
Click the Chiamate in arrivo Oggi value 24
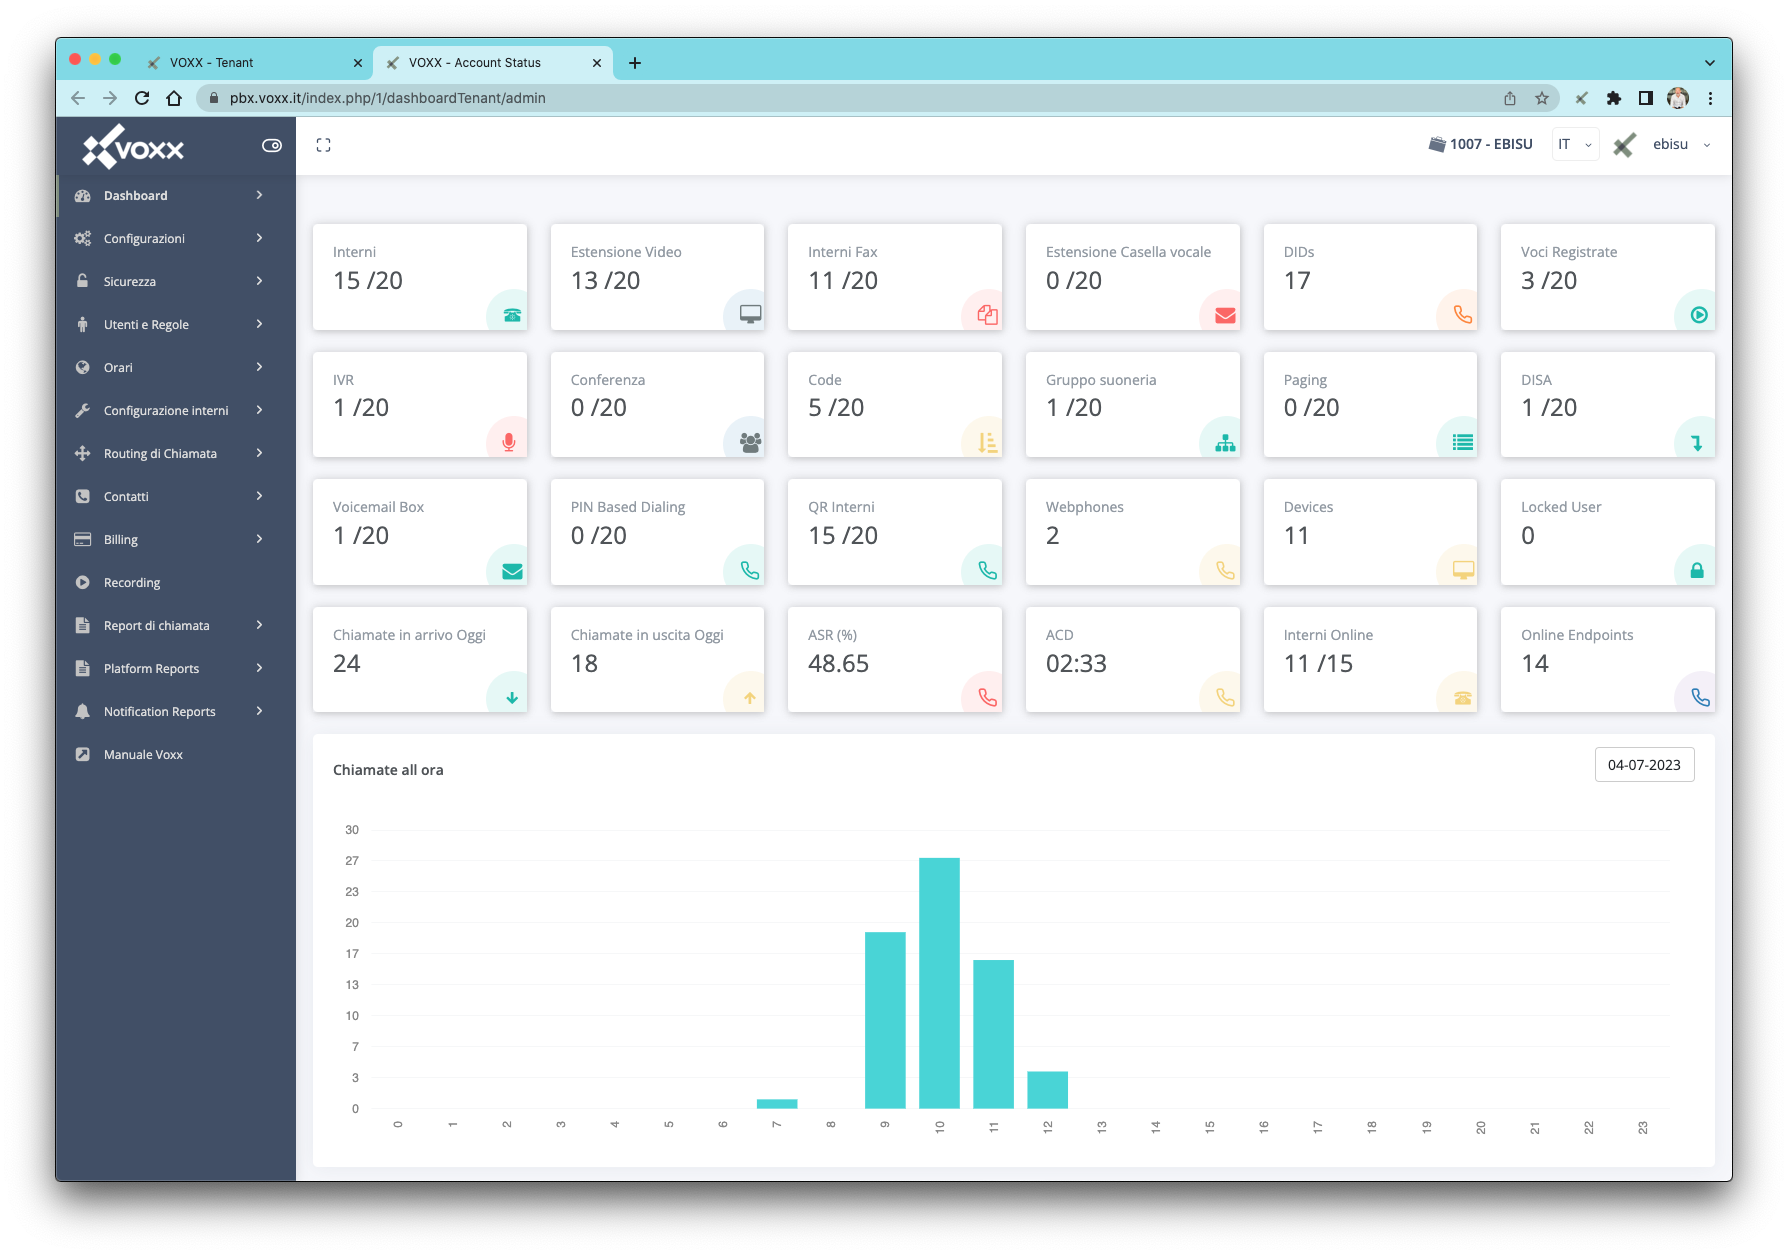click(347, 663)
